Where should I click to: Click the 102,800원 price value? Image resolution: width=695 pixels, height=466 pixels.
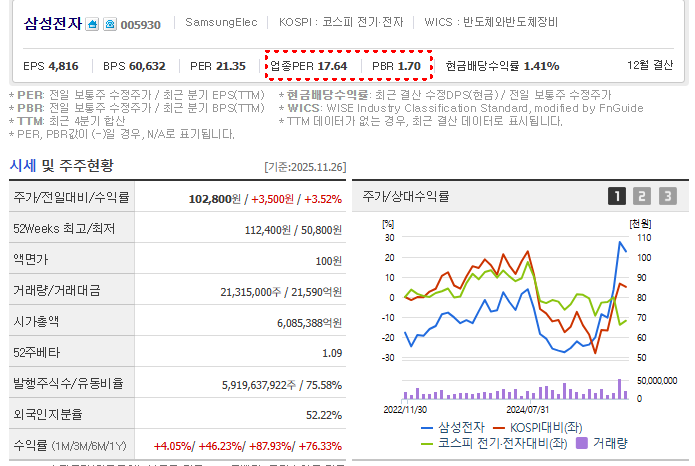coord(215,199)
